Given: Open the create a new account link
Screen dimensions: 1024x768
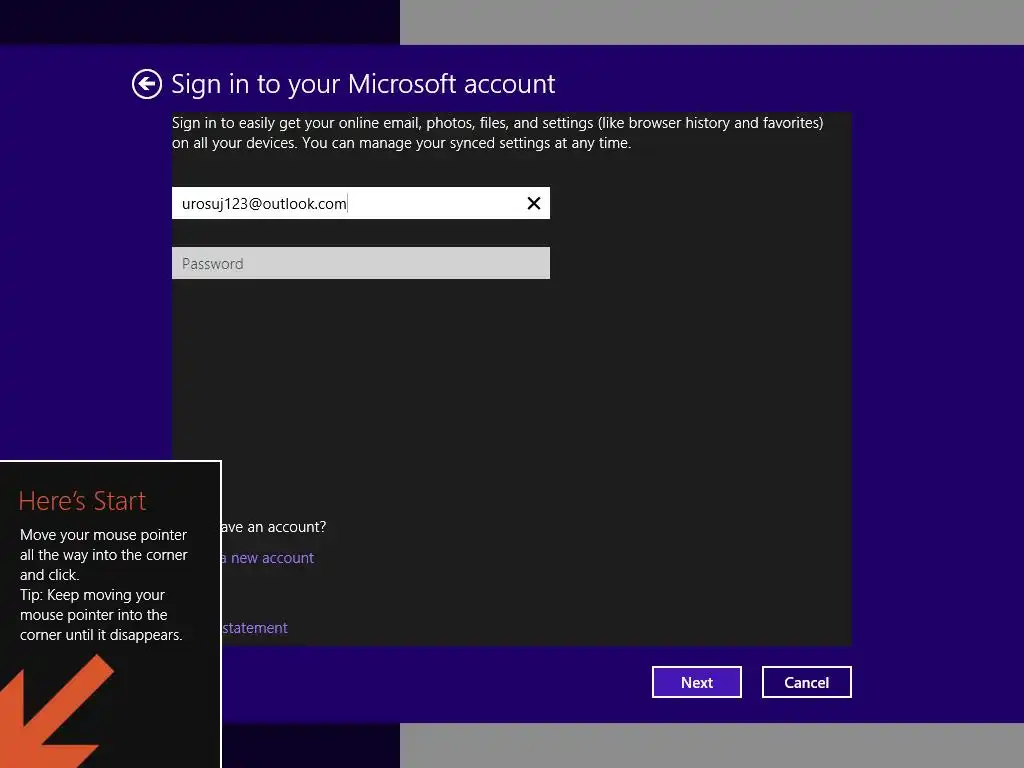Looking at the screenshot, I should (x=268, y=558).
